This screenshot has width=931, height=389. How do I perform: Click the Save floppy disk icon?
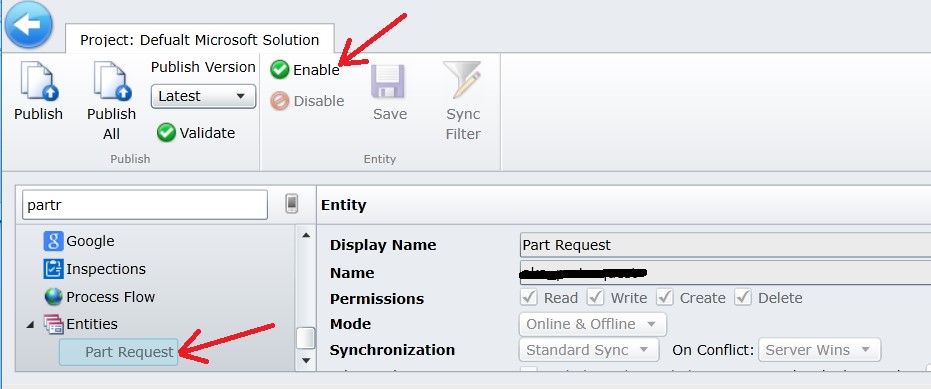(388, 81)
